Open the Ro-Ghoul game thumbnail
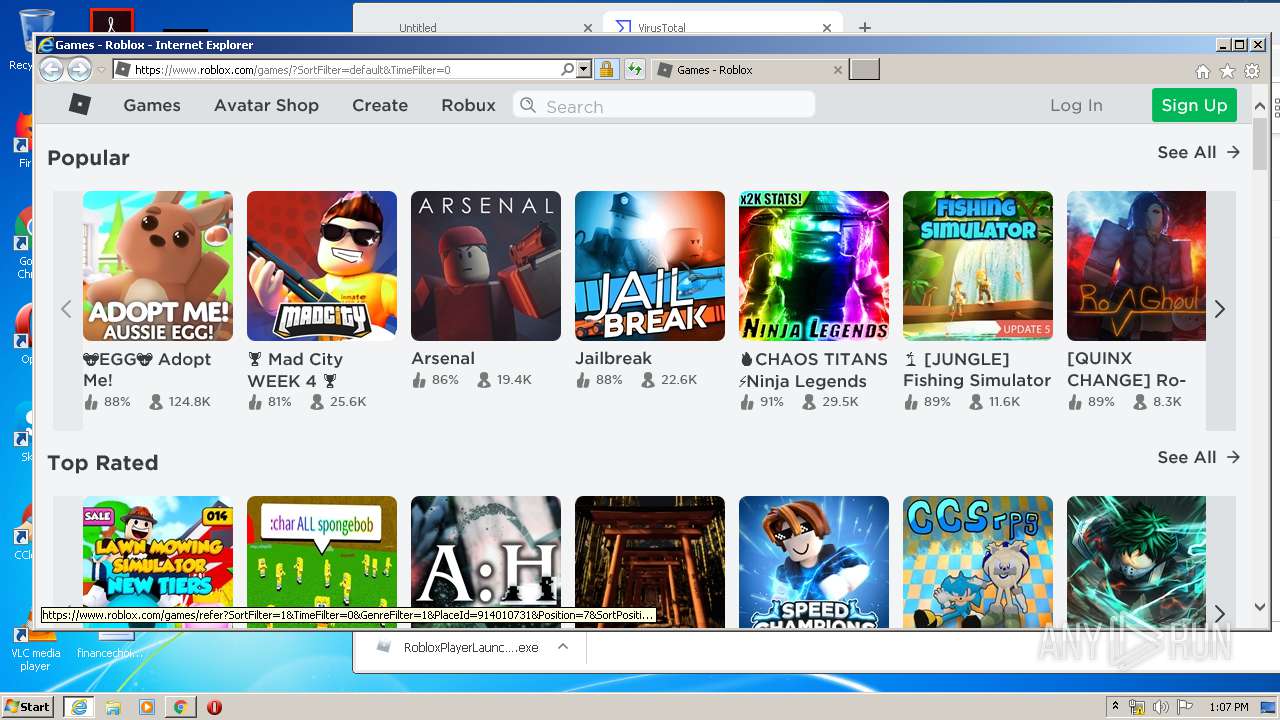 tap(1136, 266)
